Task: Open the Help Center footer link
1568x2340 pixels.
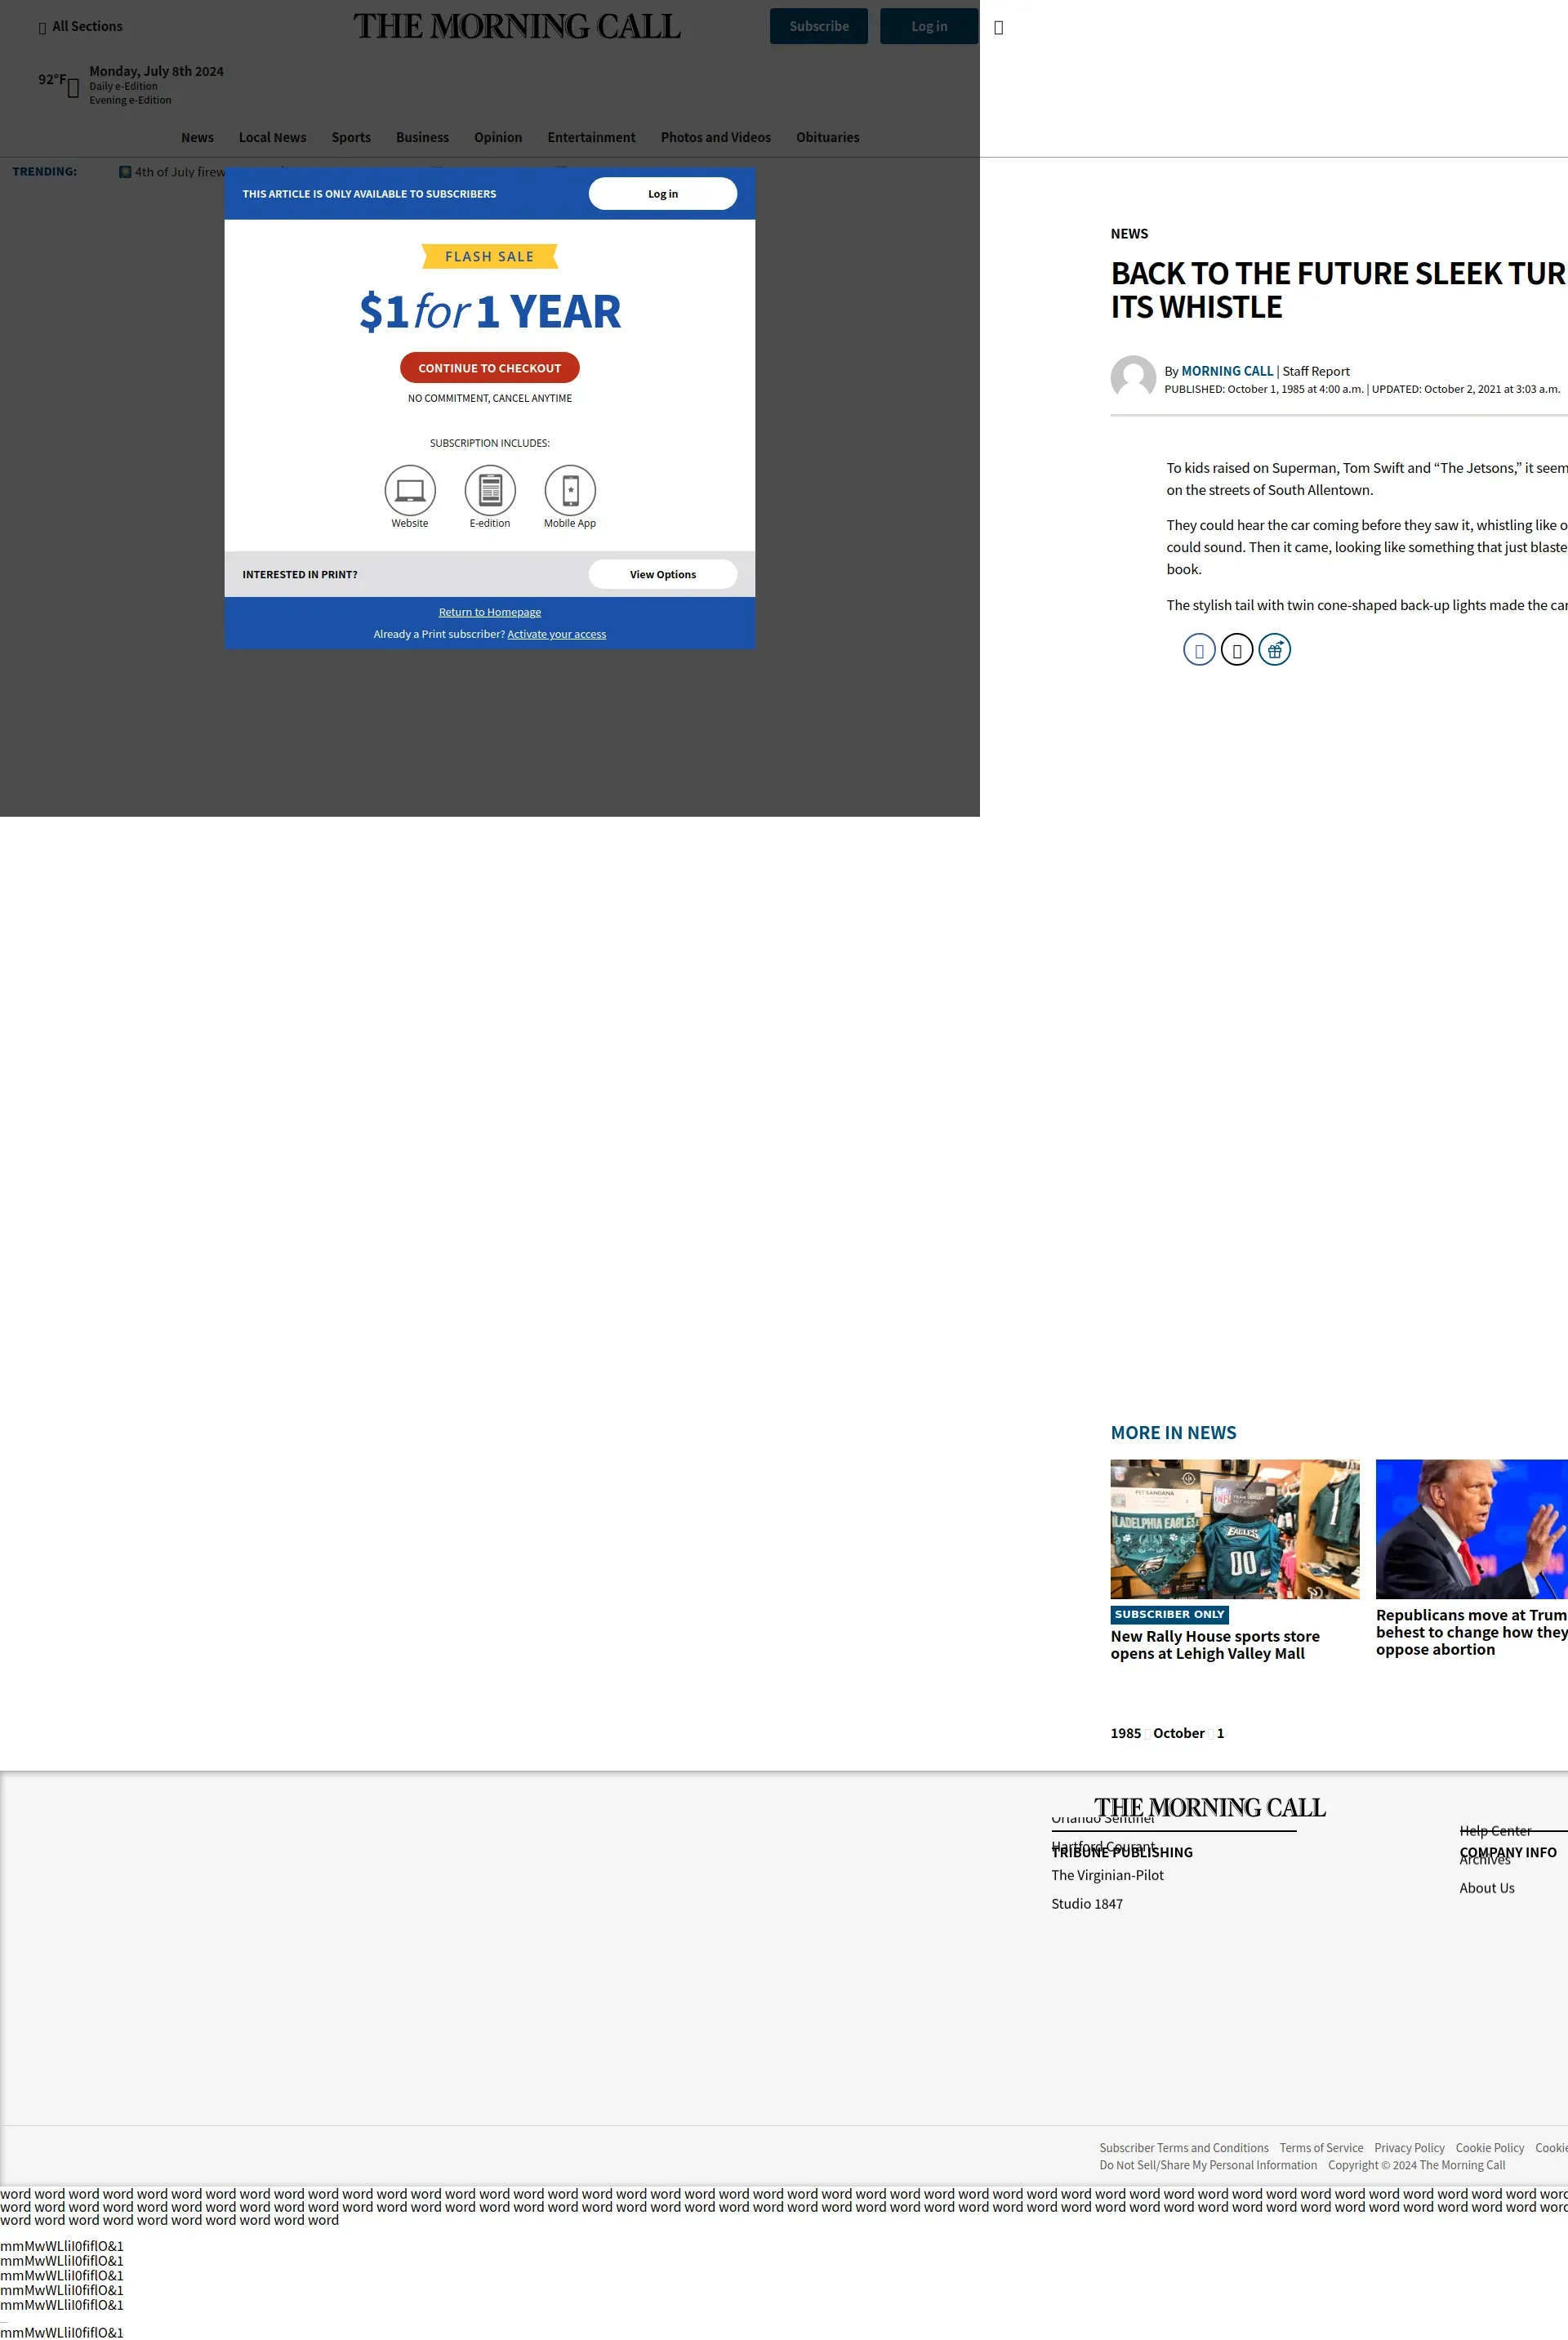Action: [1495, 1831]
